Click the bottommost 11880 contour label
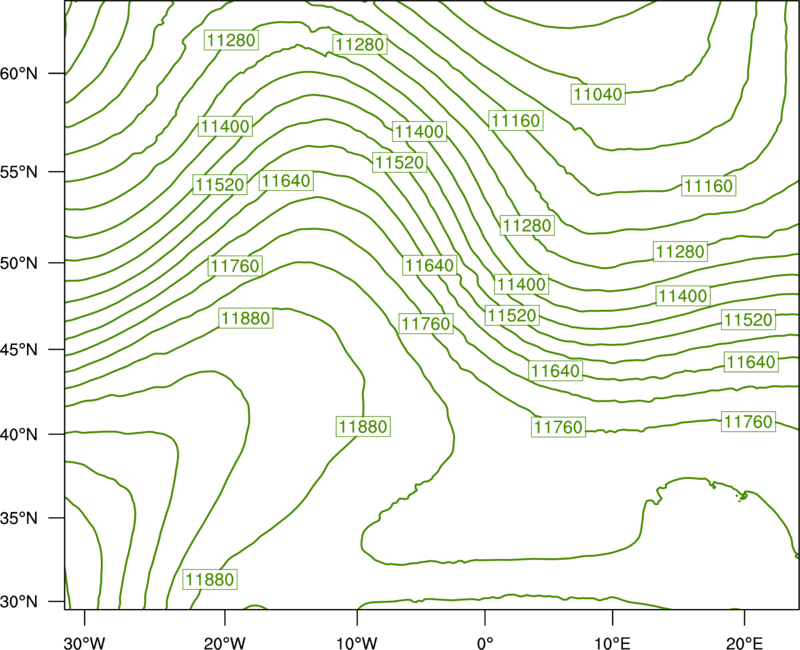This screenshot has width=800, height=650. (x=210, y=580)
